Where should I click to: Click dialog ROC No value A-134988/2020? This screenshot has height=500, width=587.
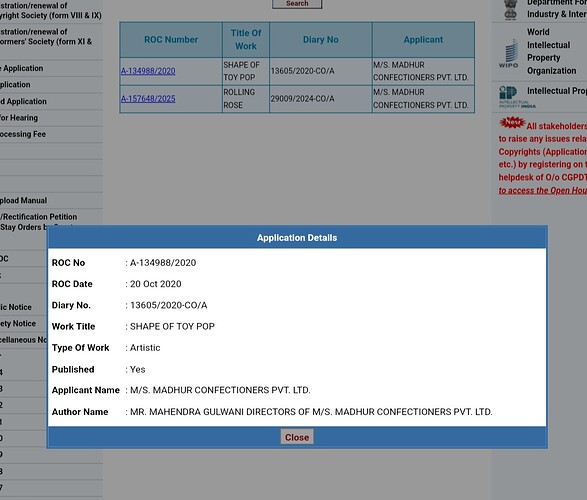tap(163, 263)
